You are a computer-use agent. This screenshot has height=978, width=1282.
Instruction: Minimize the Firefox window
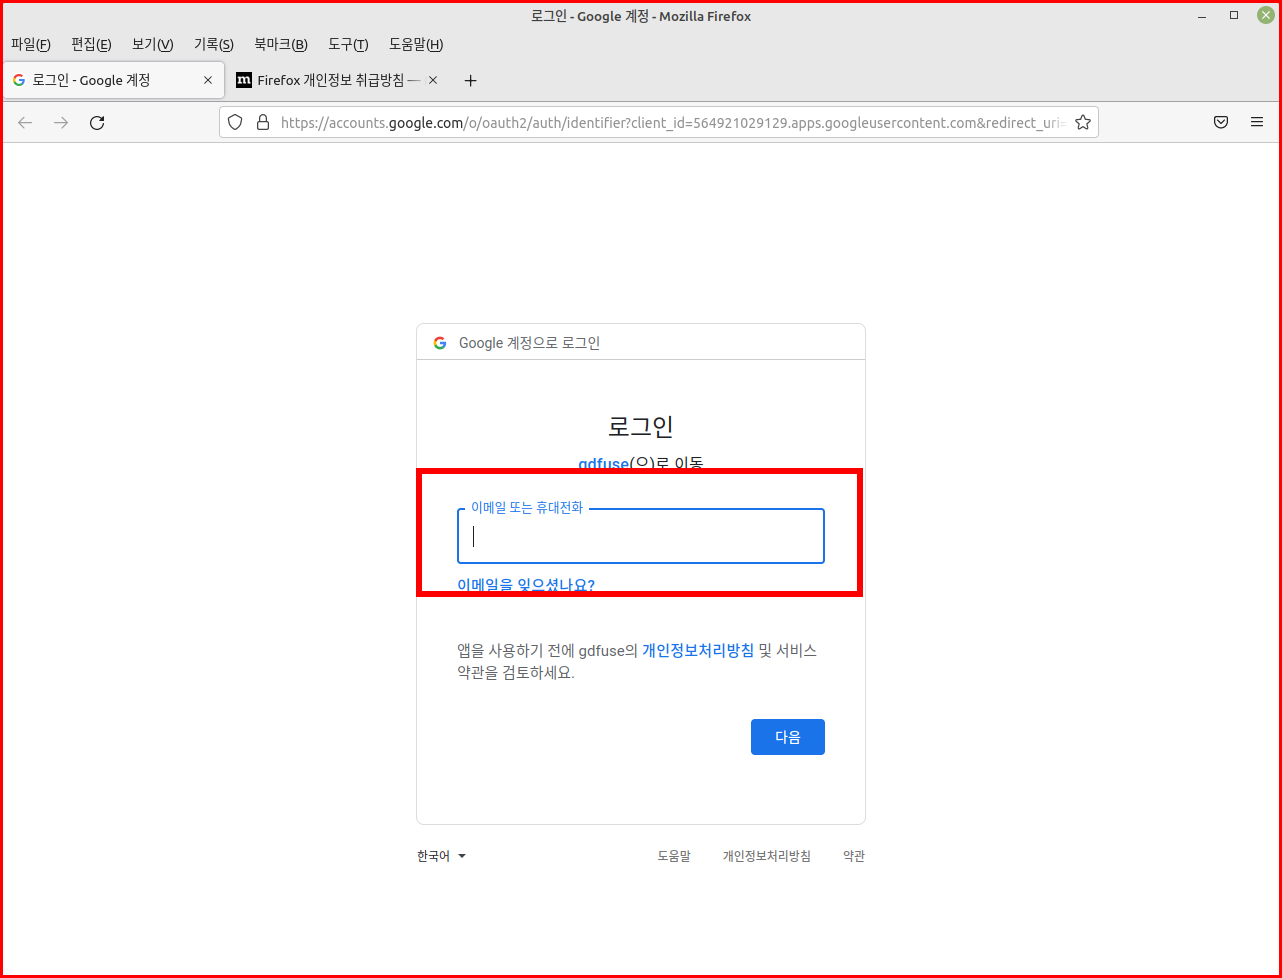(x=1201, y=16)
